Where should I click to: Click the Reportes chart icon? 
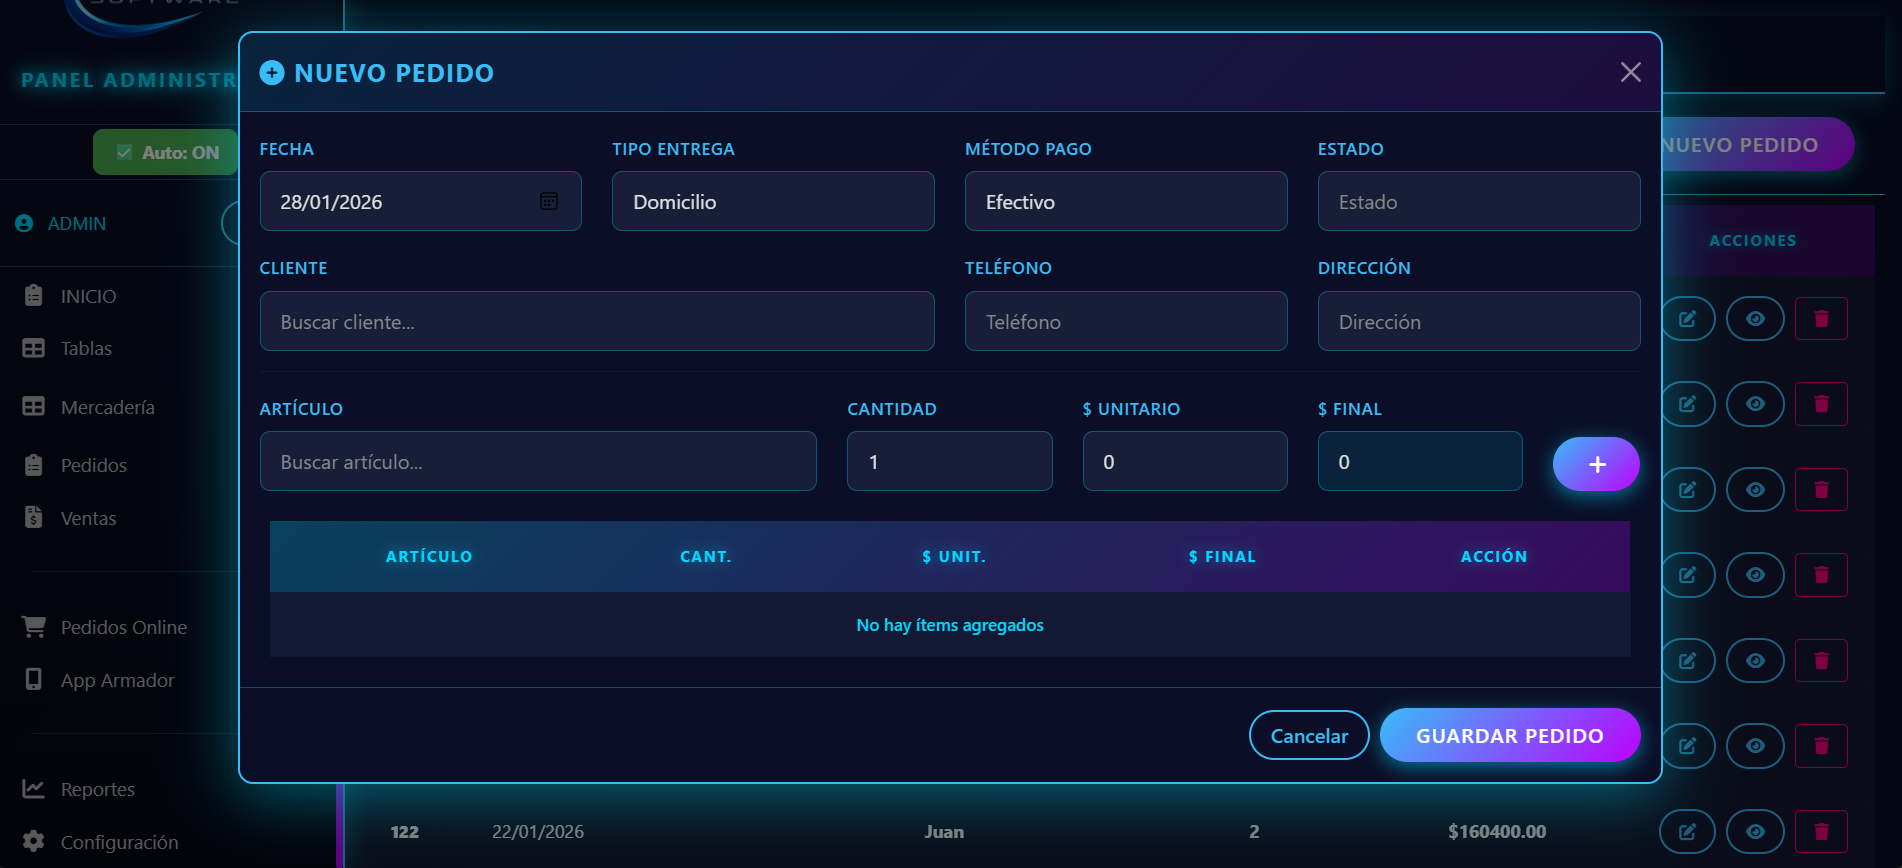[34, 789]
